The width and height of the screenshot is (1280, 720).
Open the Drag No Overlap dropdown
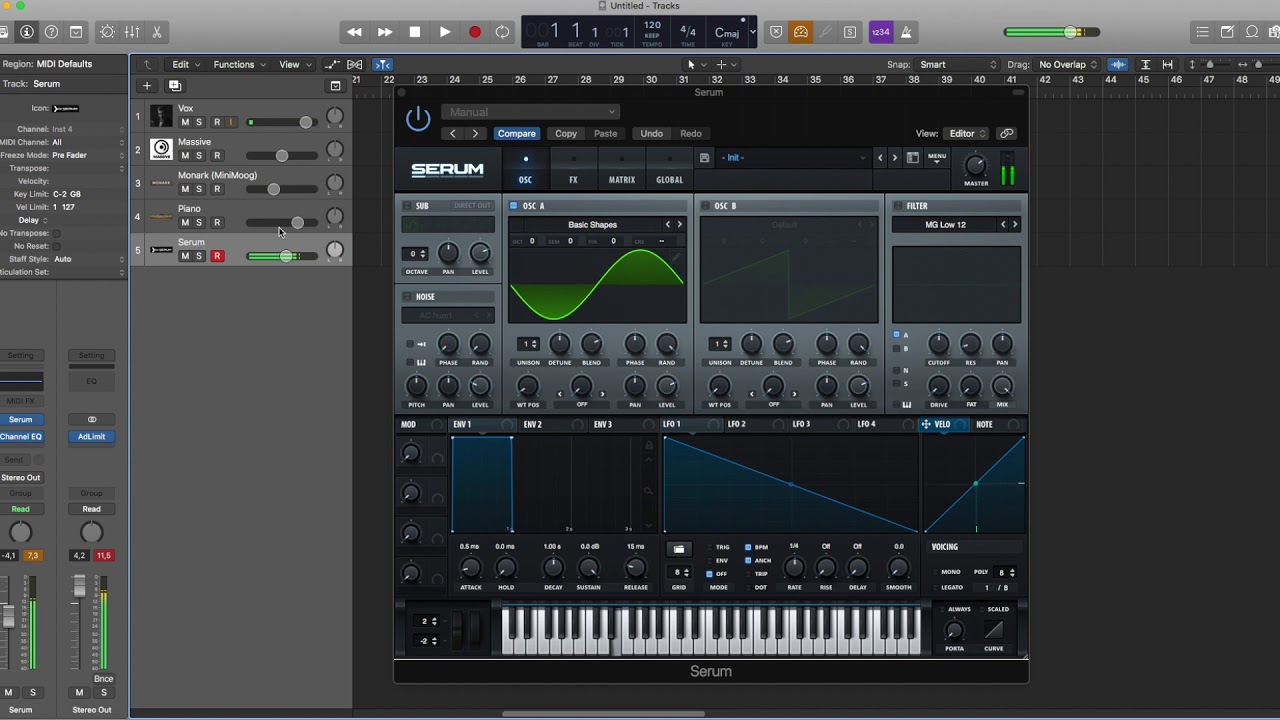coord(1067,65)
